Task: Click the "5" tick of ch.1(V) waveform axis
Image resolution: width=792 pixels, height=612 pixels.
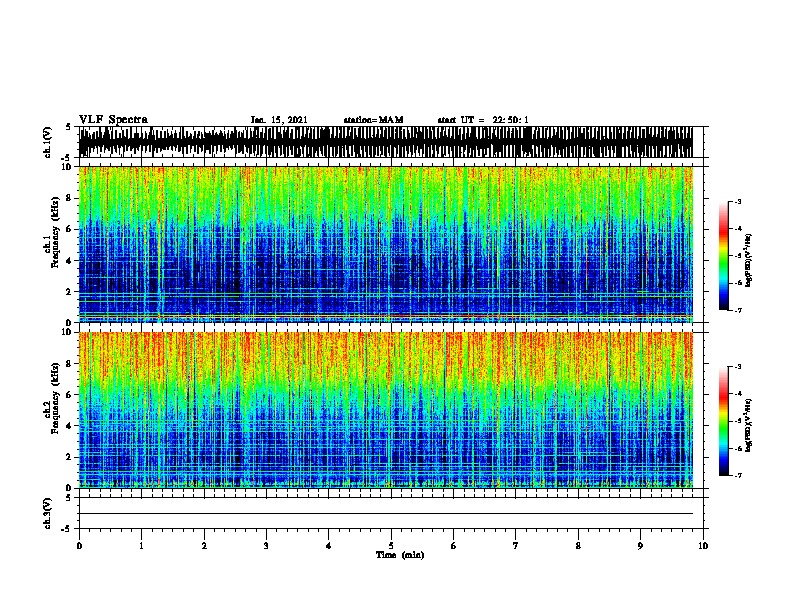Action: tap(70, 127)
